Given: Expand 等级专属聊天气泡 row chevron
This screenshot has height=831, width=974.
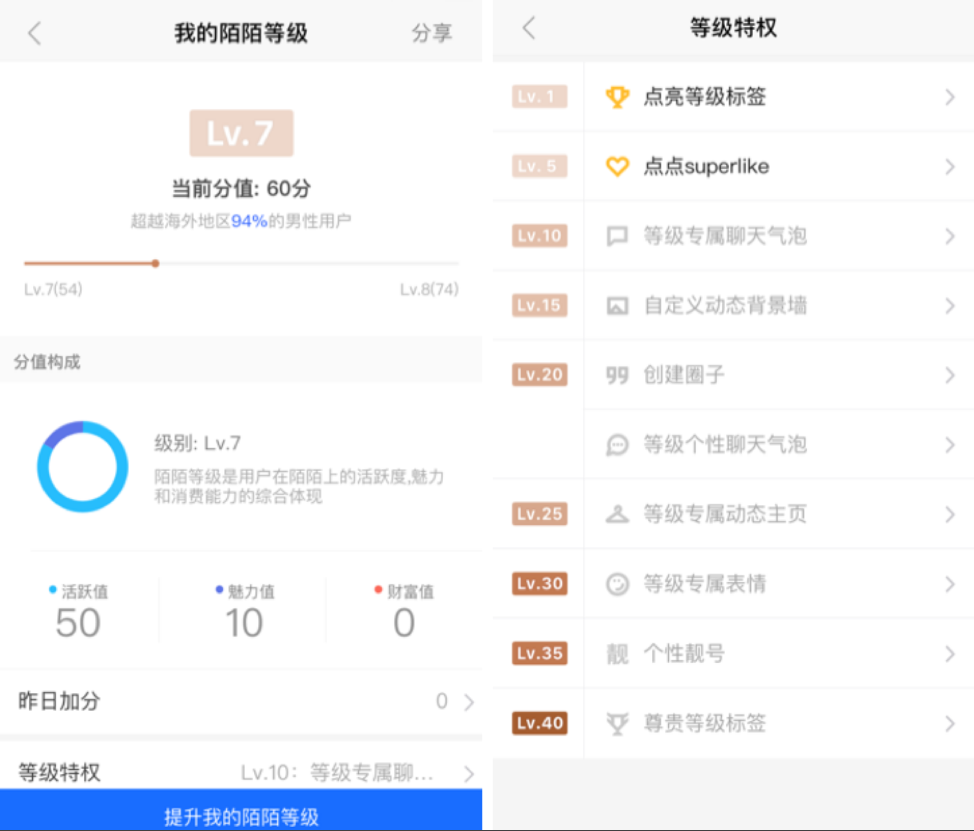Looking at the screenshot, I should pyautogui.click(x=949, y=236).
